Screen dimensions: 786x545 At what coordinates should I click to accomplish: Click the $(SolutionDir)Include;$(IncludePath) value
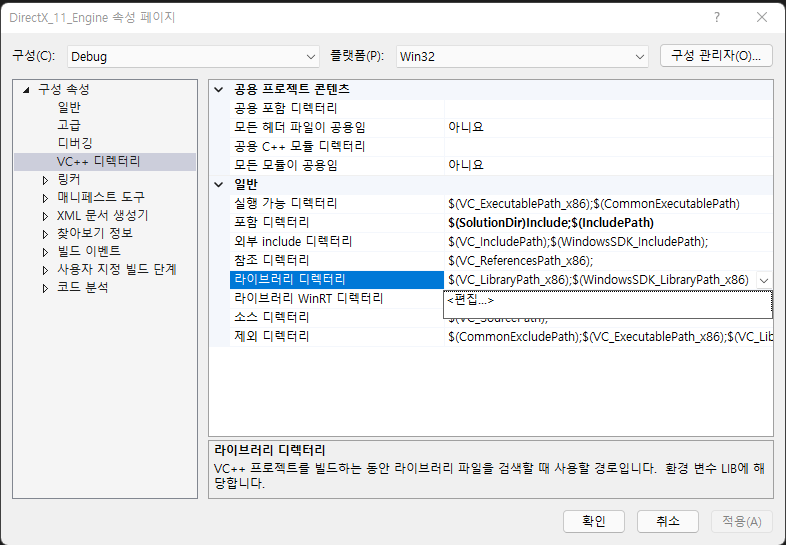[x=551, y=223]
